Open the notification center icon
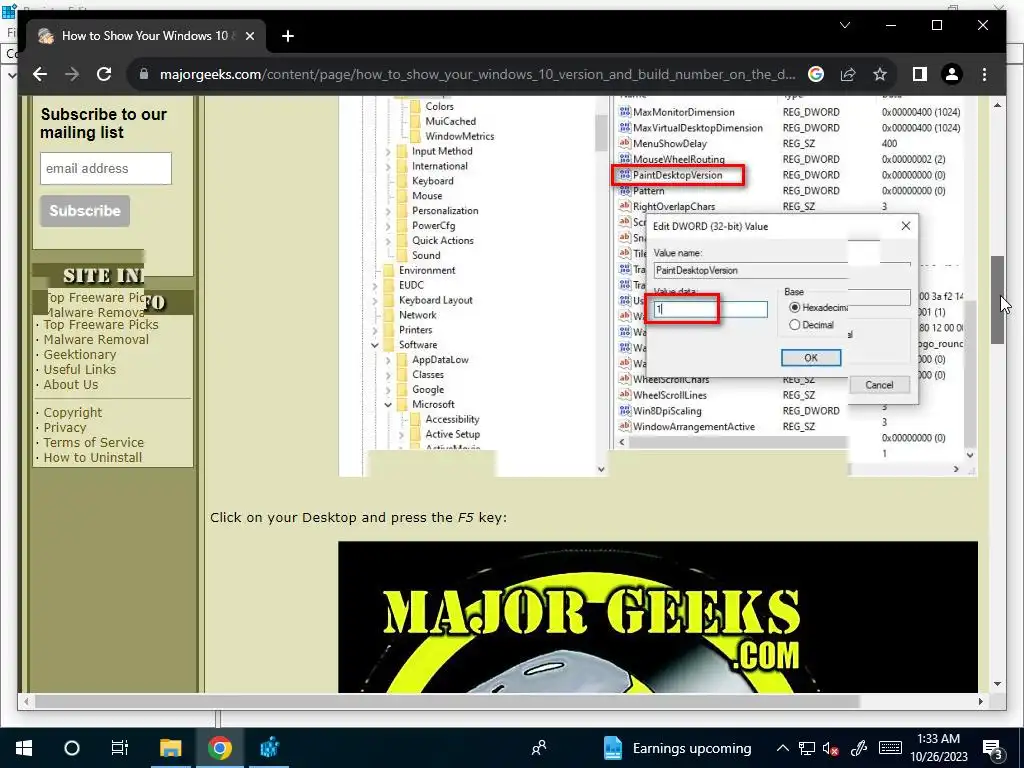 (993, 749)
